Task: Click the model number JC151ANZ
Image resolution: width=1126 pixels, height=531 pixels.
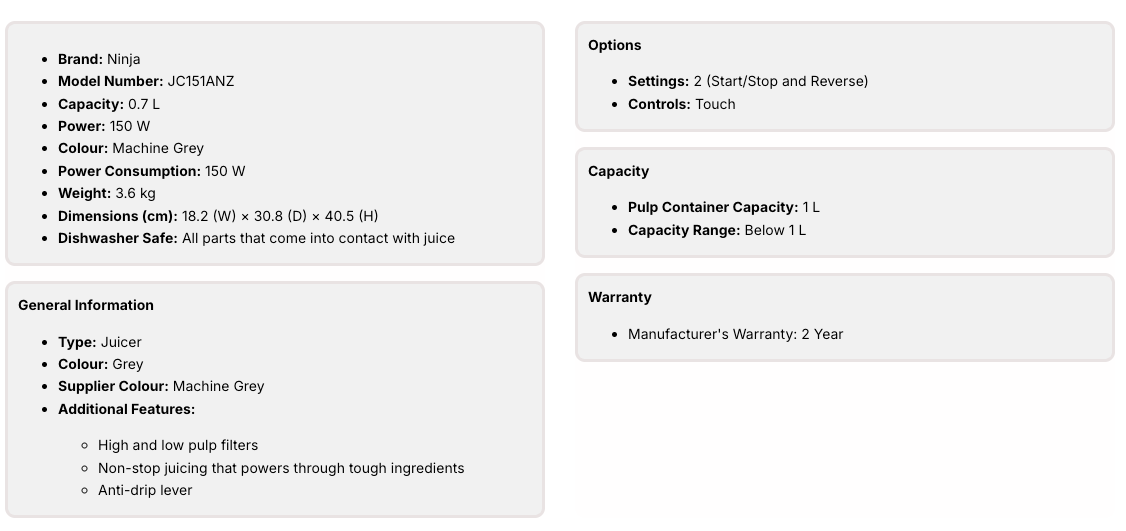Action: [x=200, y=81]
